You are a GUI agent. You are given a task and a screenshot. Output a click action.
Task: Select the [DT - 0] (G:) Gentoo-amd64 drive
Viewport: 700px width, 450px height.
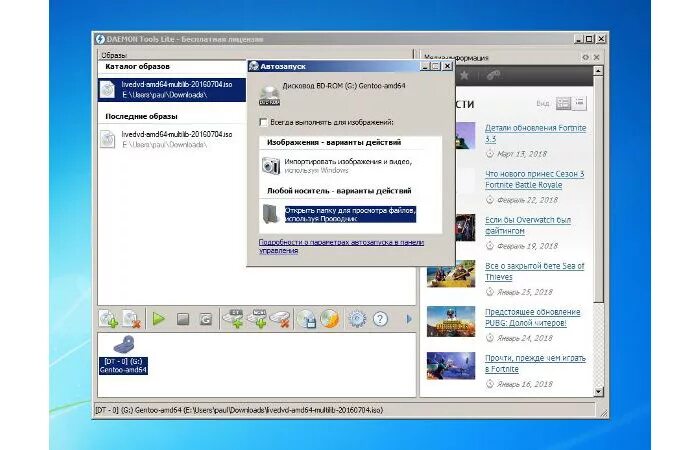coord(123,354)
